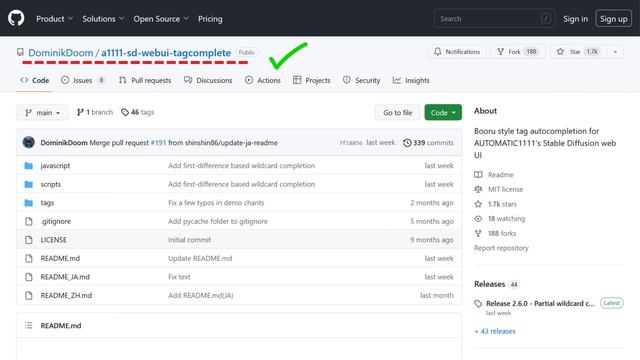Click the README.md file icon in file list

pos(29,258)
